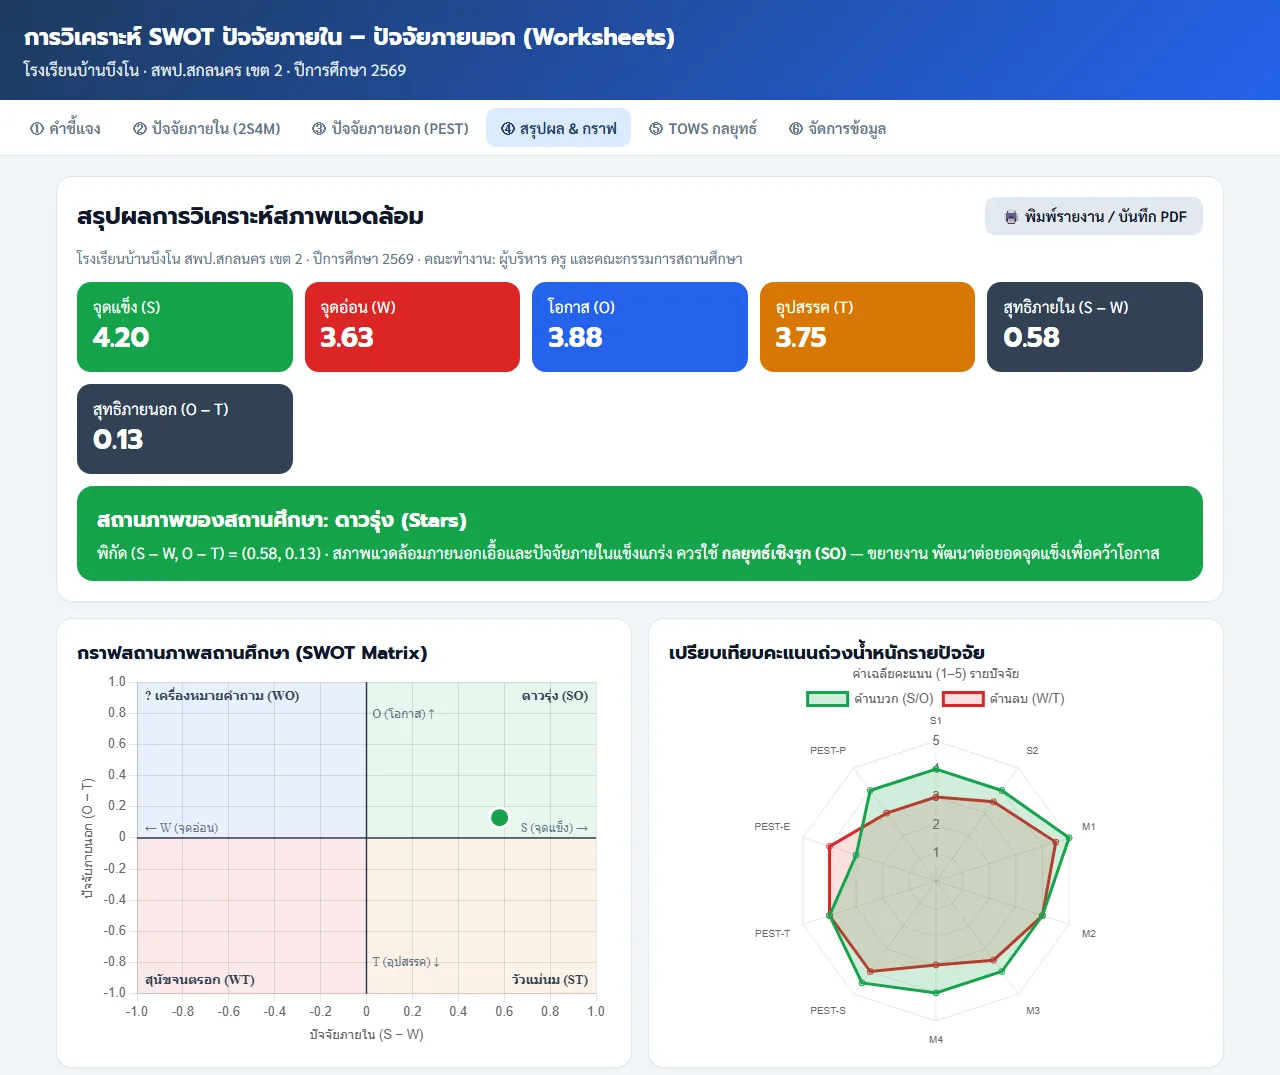
Task: Click the สุนัขจนตรอก (WT) quadrant label
Action: tap(200, 980)
